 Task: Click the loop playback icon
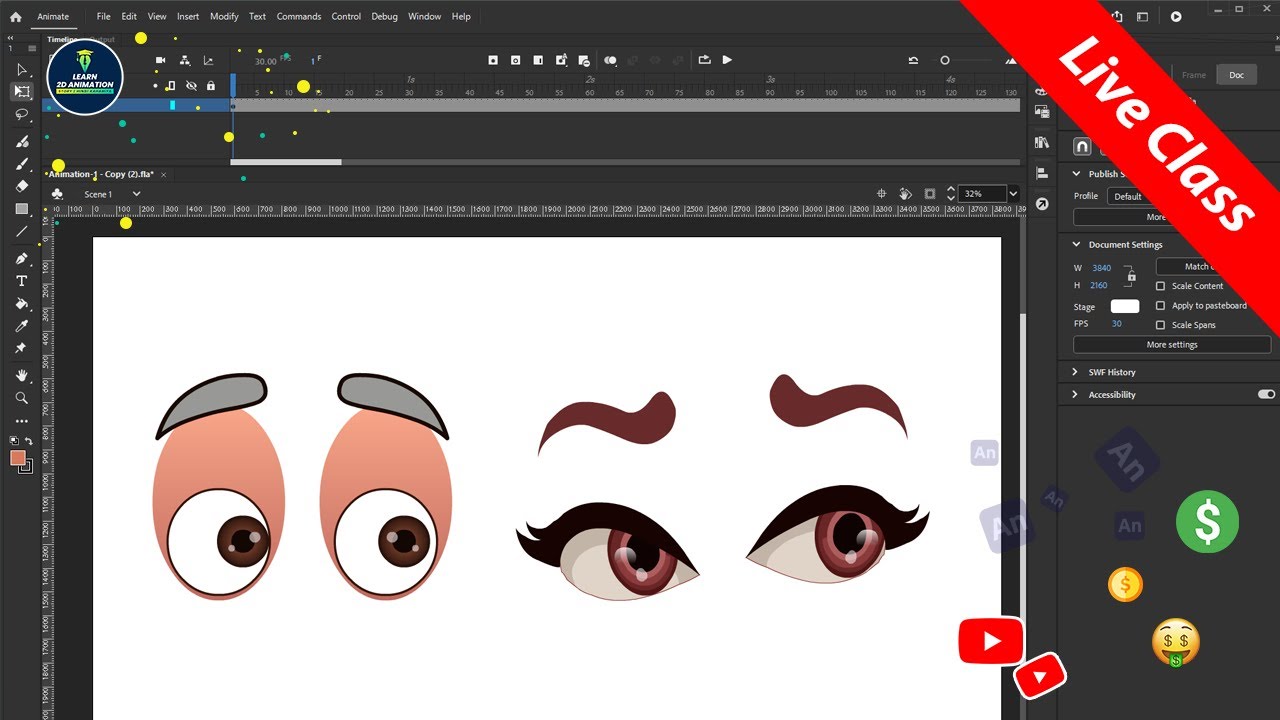[704, 60]
